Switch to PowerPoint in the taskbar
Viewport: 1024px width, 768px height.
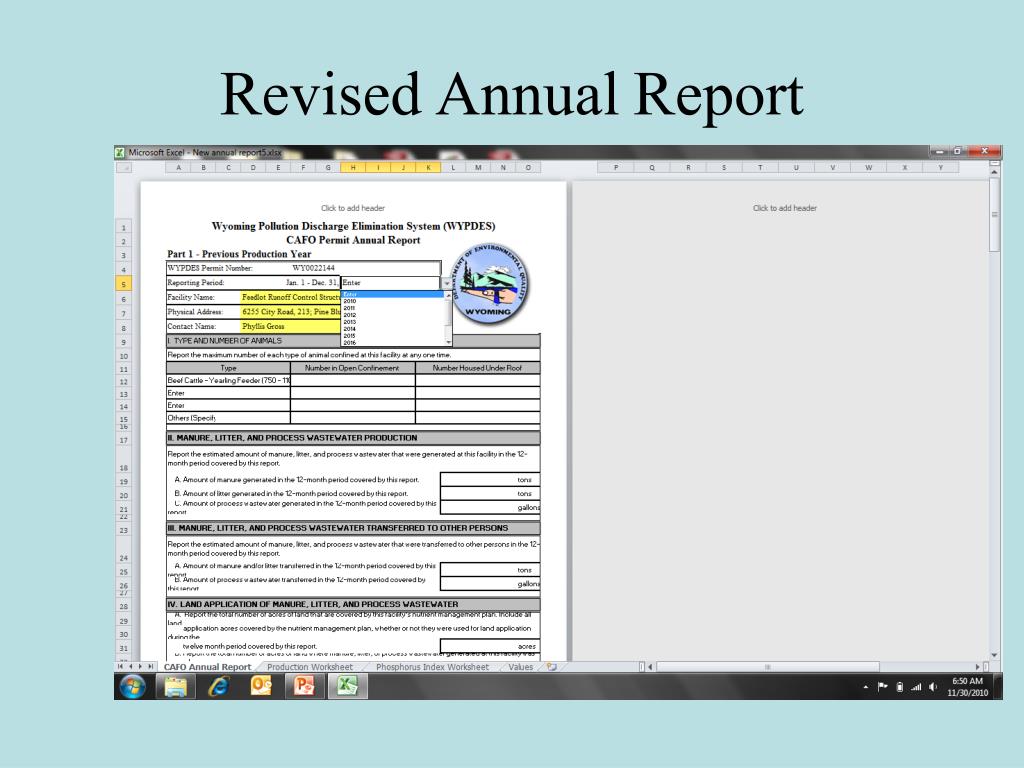[x=304, y=686]
